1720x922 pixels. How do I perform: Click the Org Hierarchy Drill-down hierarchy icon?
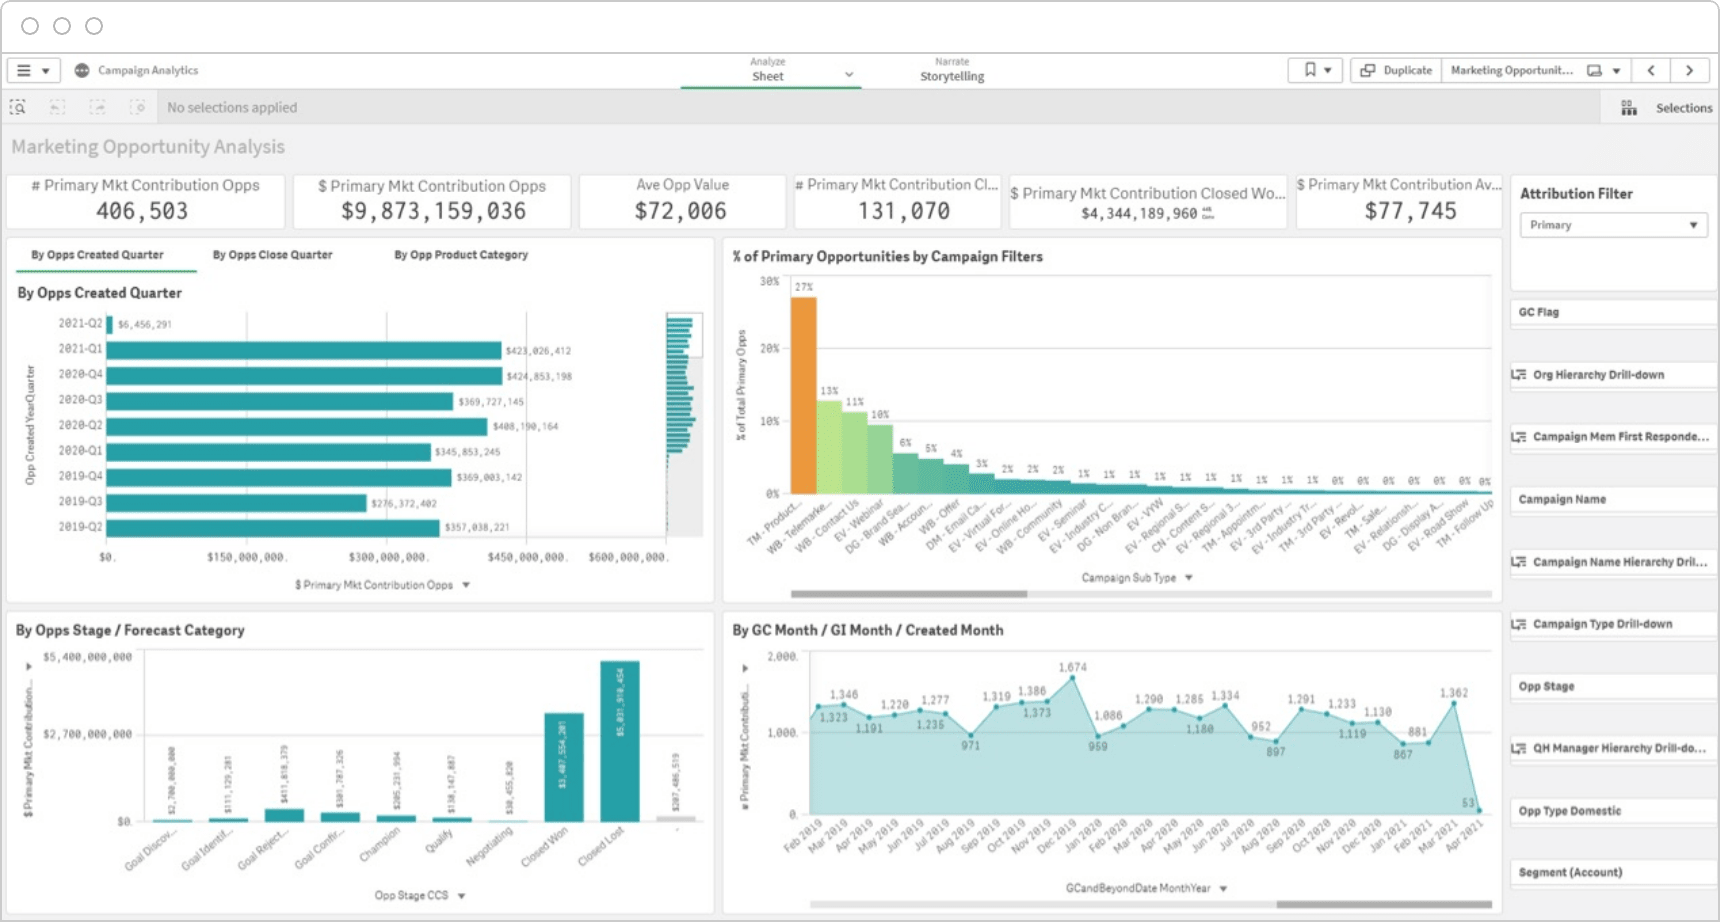1520,374
